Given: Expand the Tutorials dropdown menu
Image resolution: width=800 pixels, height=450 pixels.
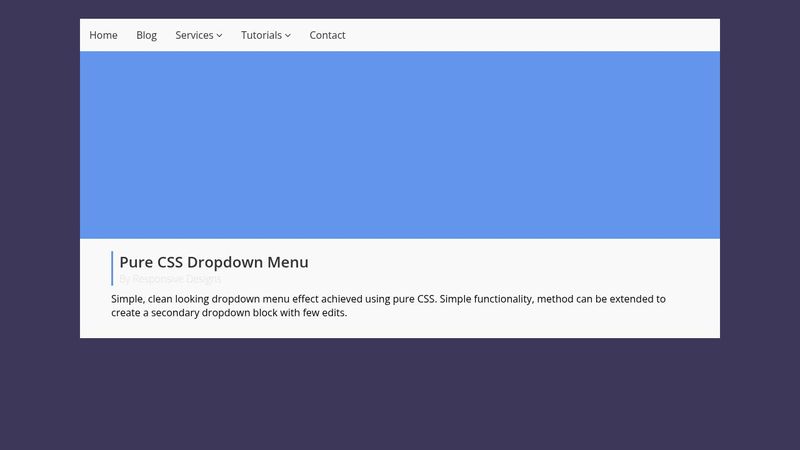Looking at the screenshot, I should click(266, 35).
